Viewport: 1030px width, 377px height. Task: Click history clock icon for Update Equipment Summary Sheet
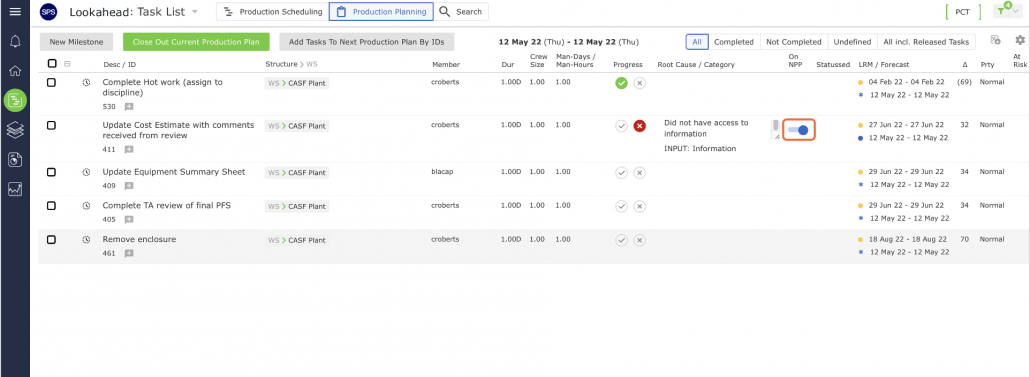pyautogui.click(x=86, y=172)
